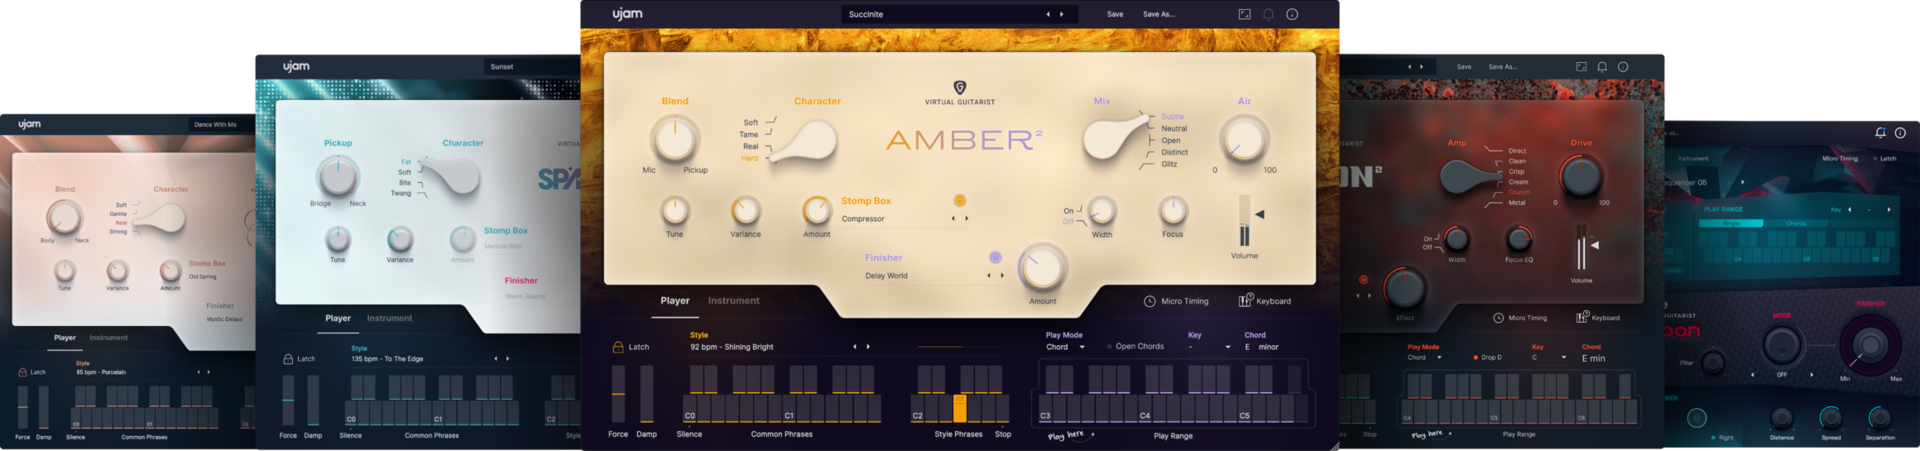1920x451 pixels.
Task: Toggle the Finisher power button in Amber
Action: 995,258
